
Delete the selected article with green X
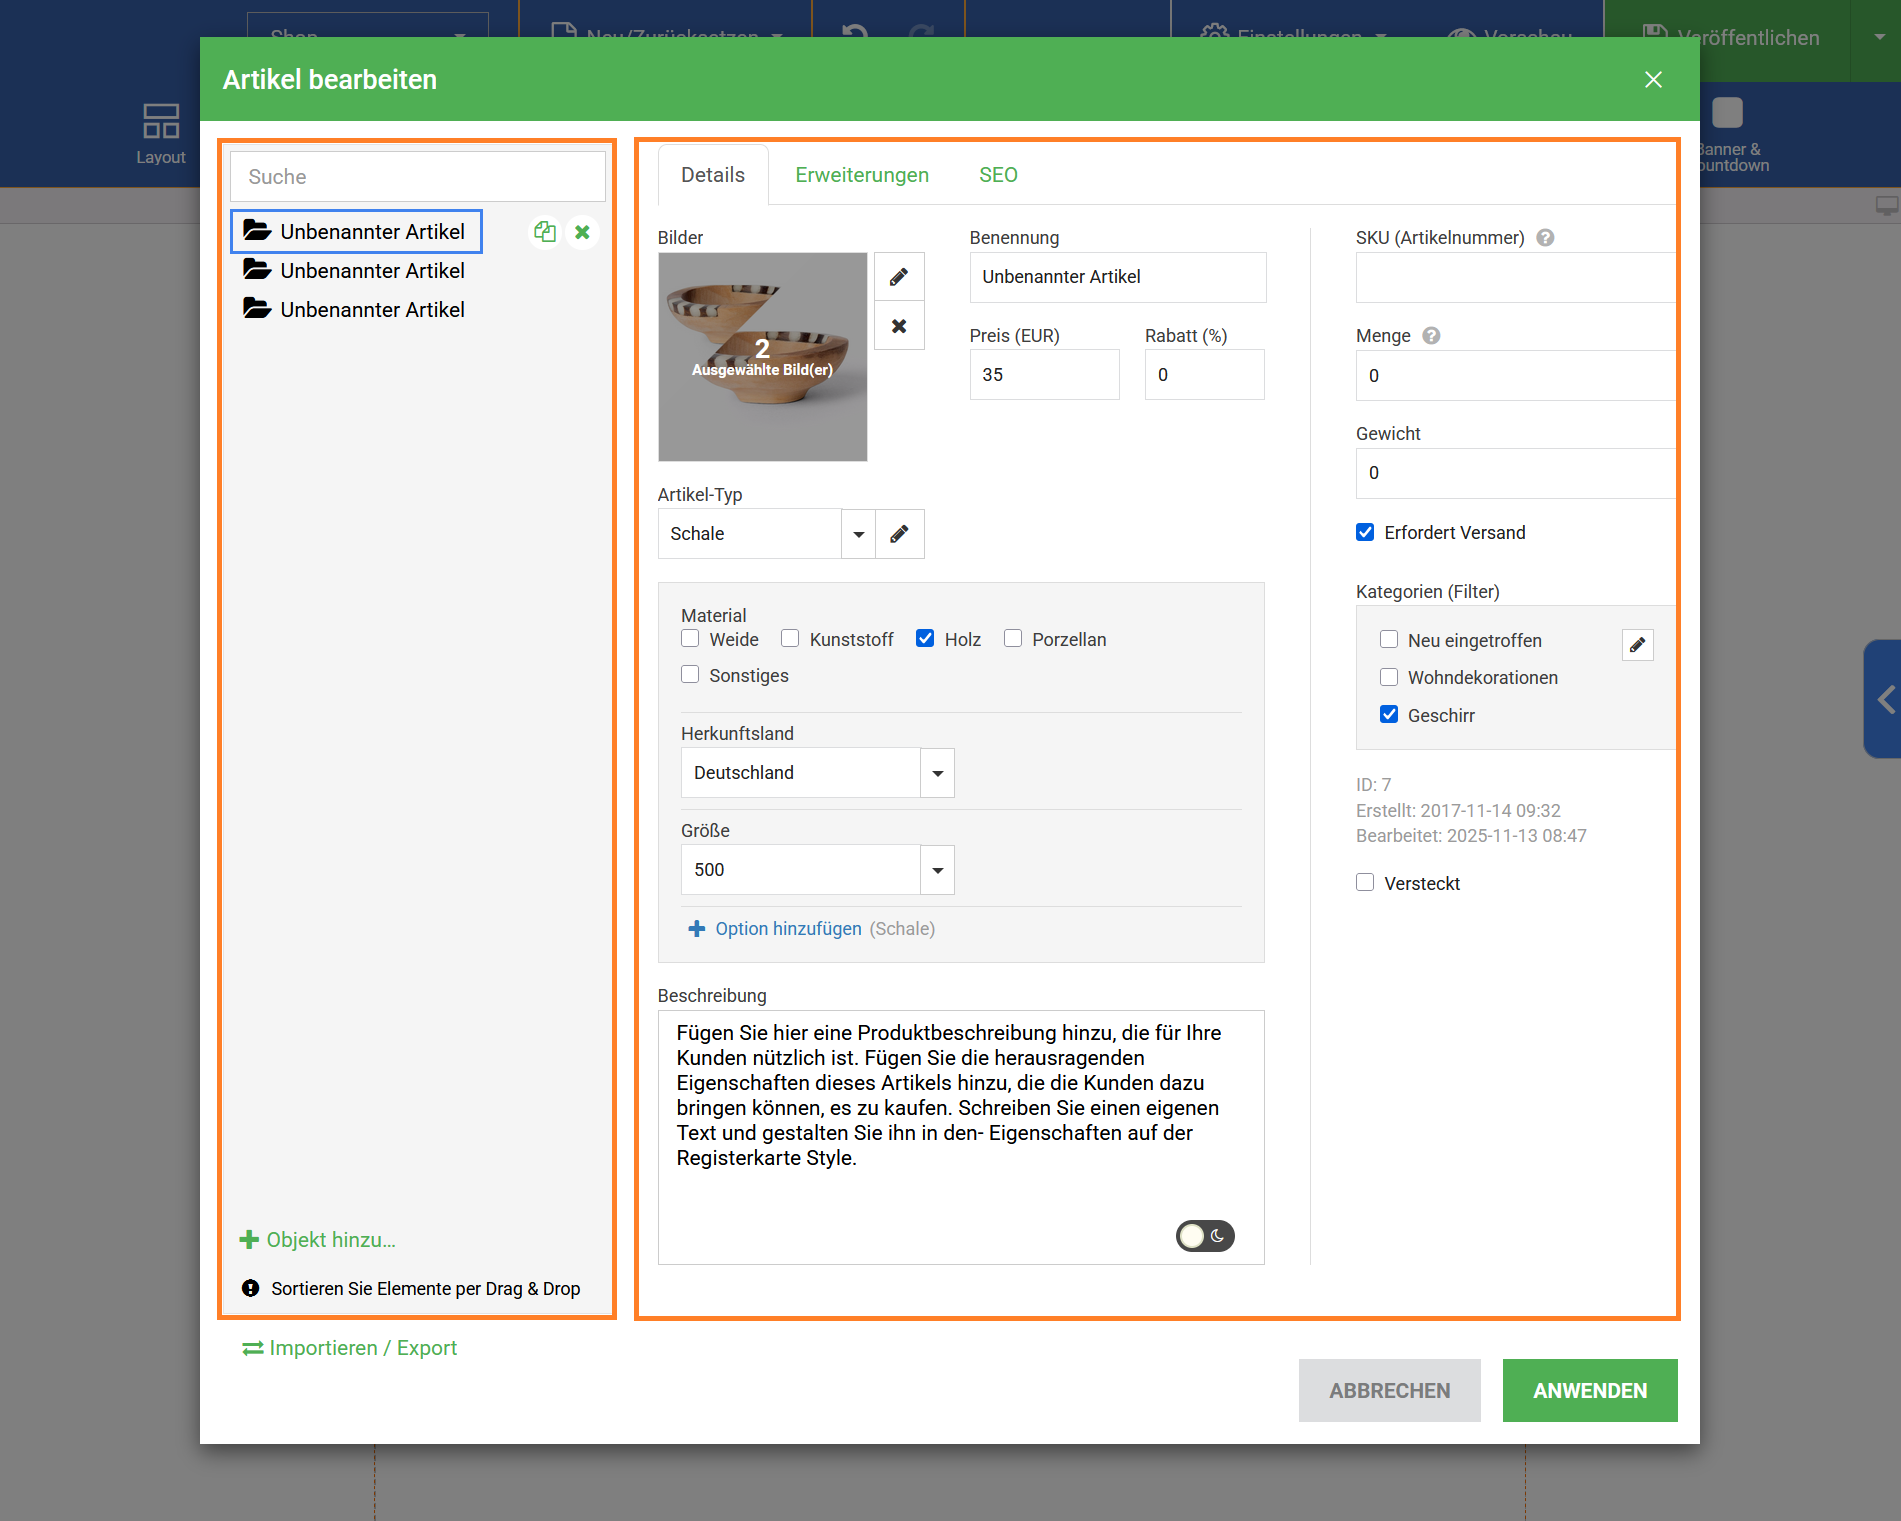click(582, 232)
